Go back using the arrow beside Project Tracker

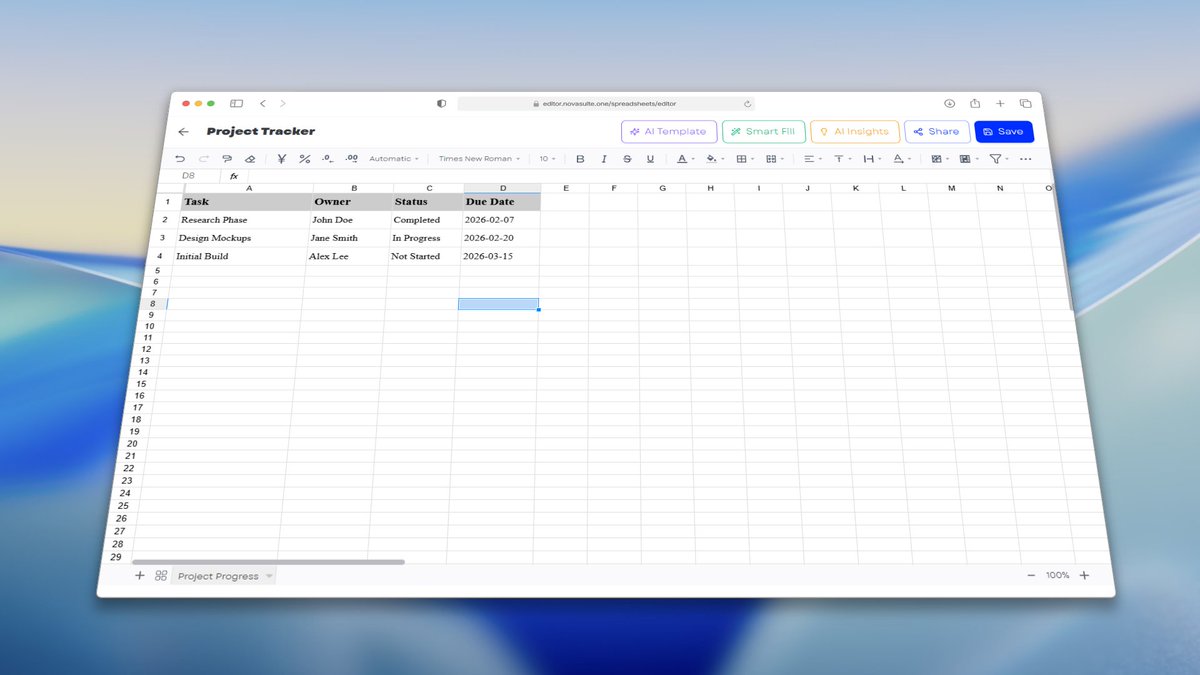coord(183,131)
